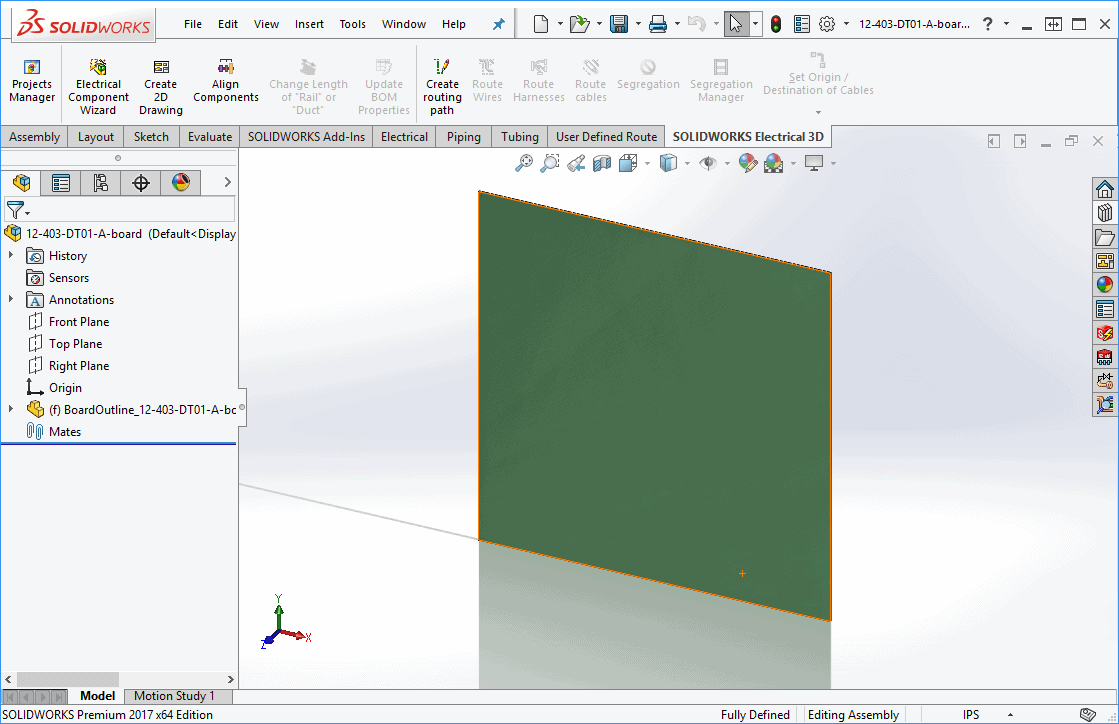
Task: Open the ConfigurationManager tab icon
Action: [101, 183]
